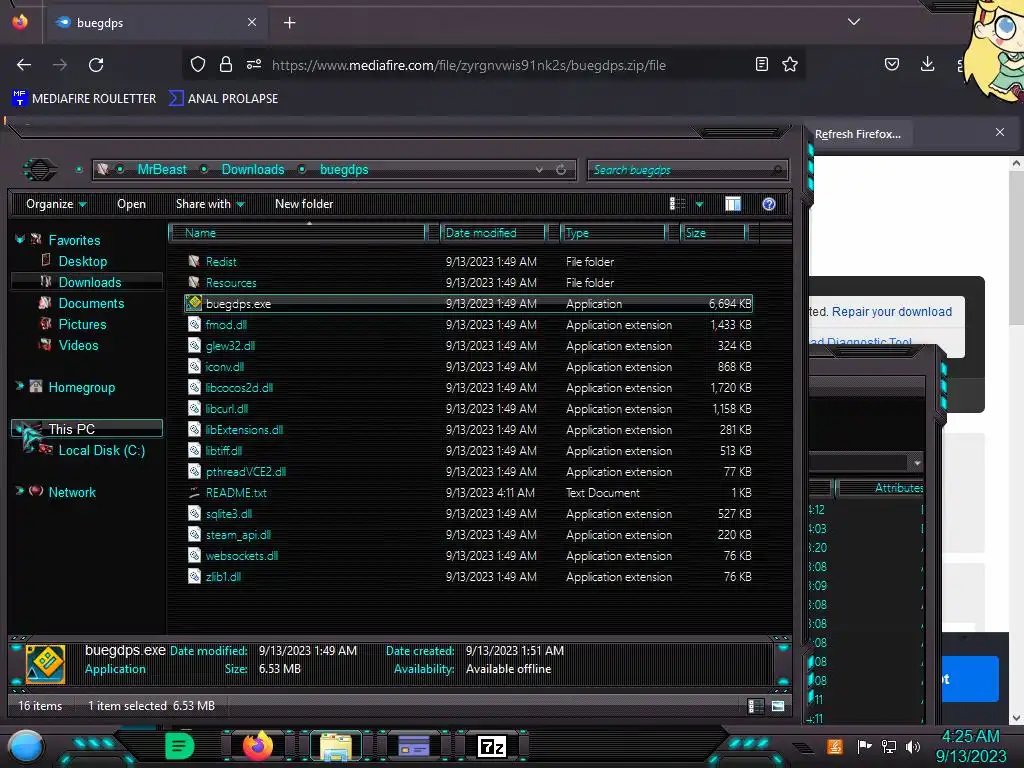Change view layout icon
Screen dimensions: 1024x768
coord(678,204)
